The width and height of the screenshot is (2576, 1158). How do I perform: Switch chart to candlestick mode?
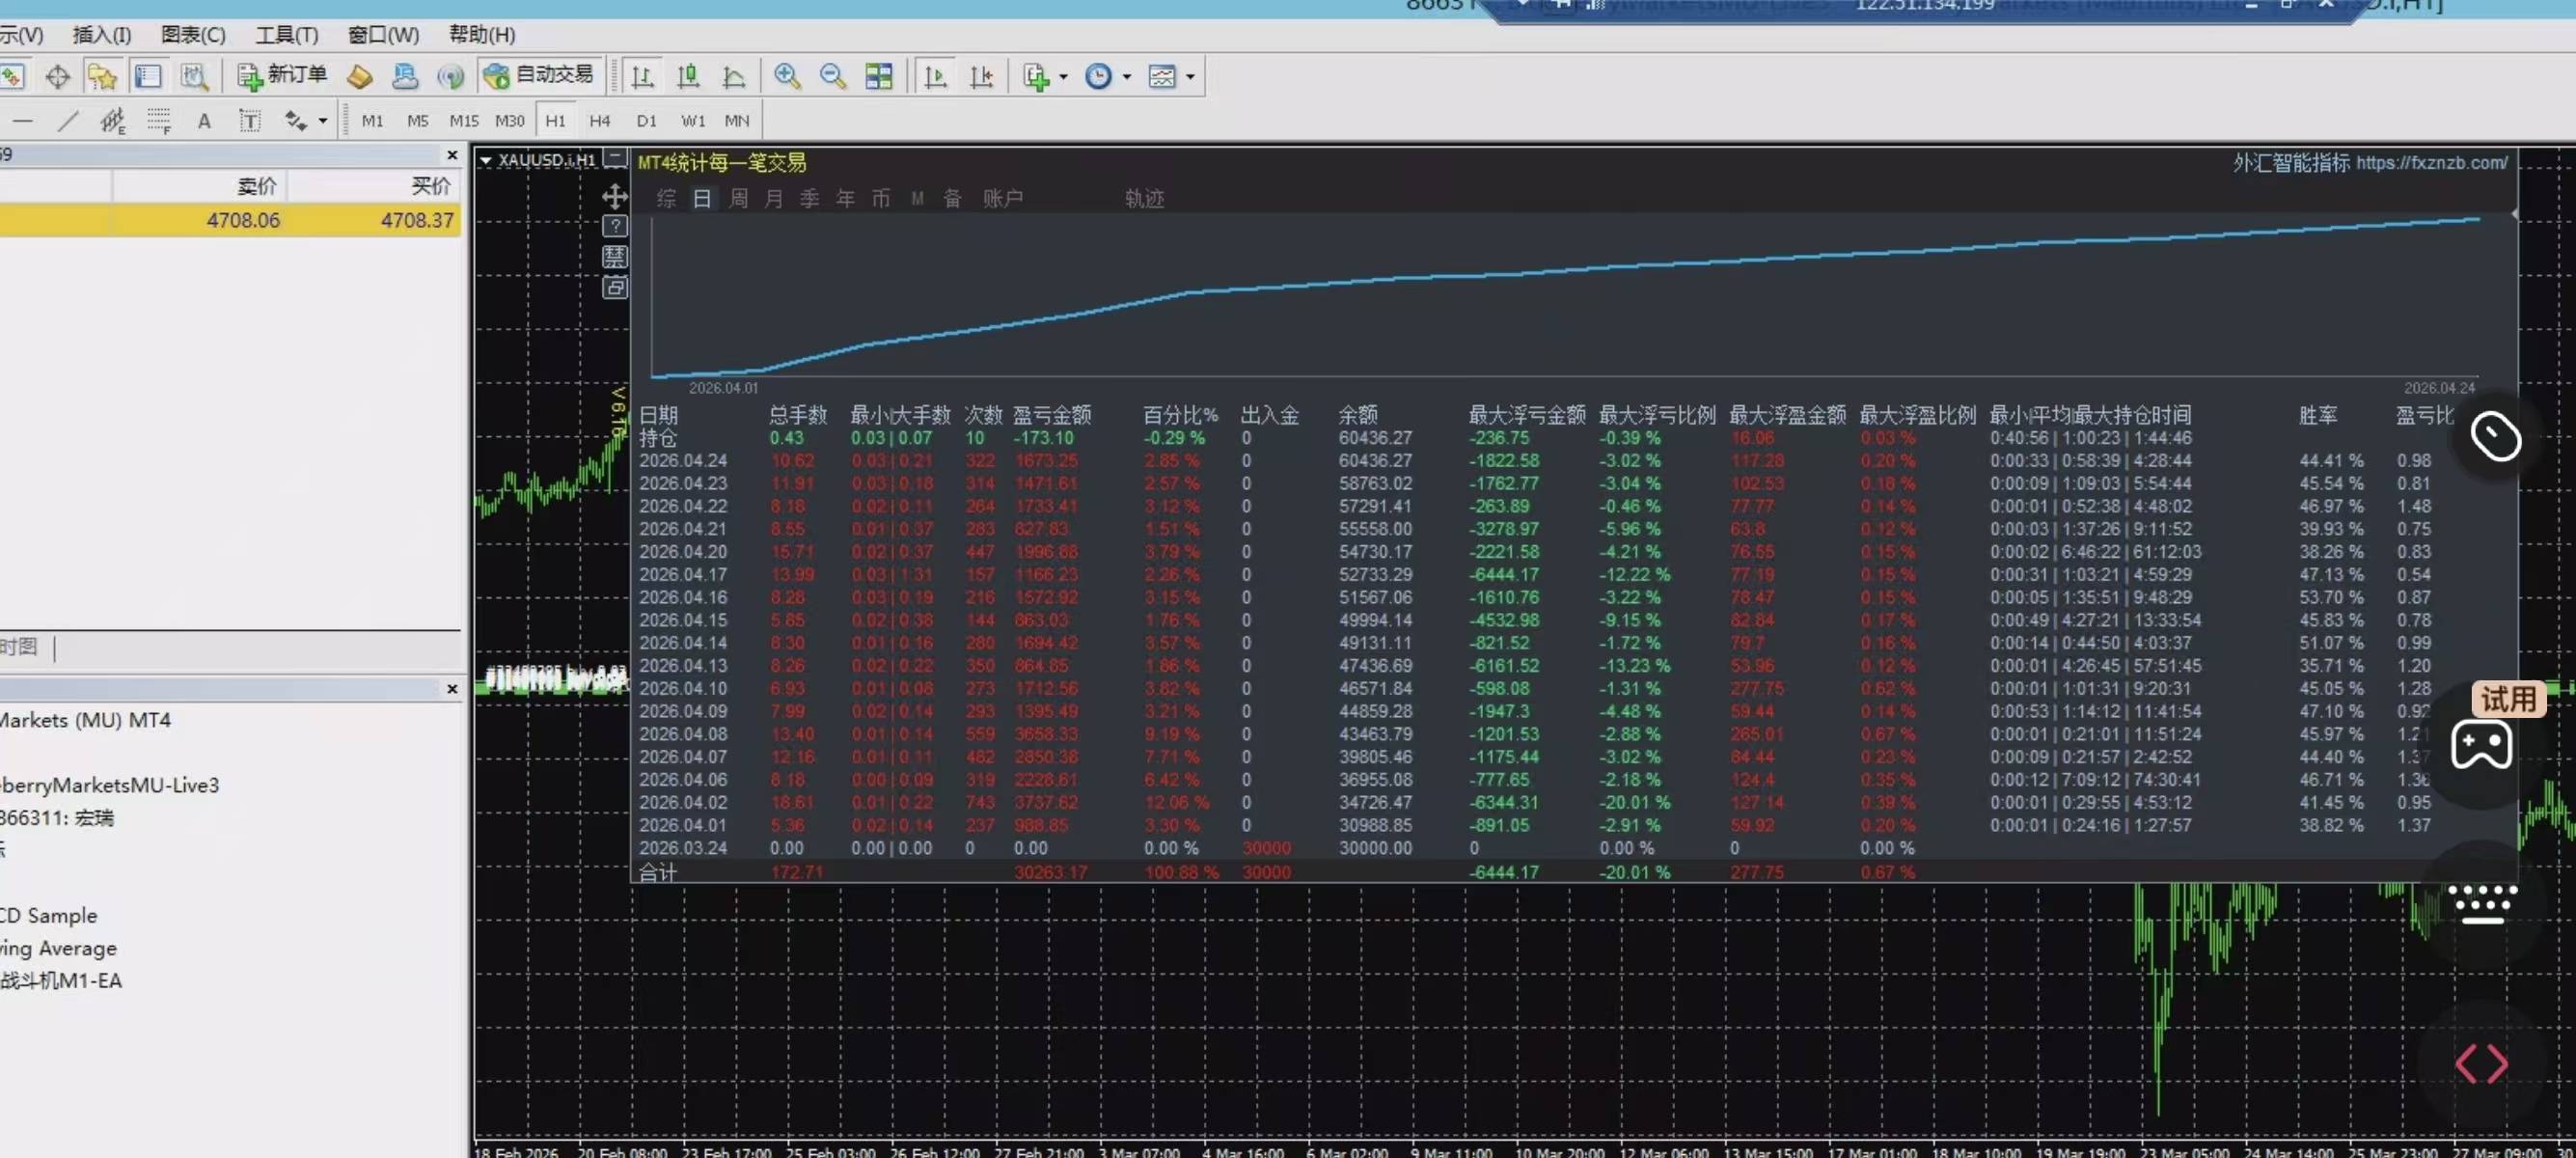(688, 77)
